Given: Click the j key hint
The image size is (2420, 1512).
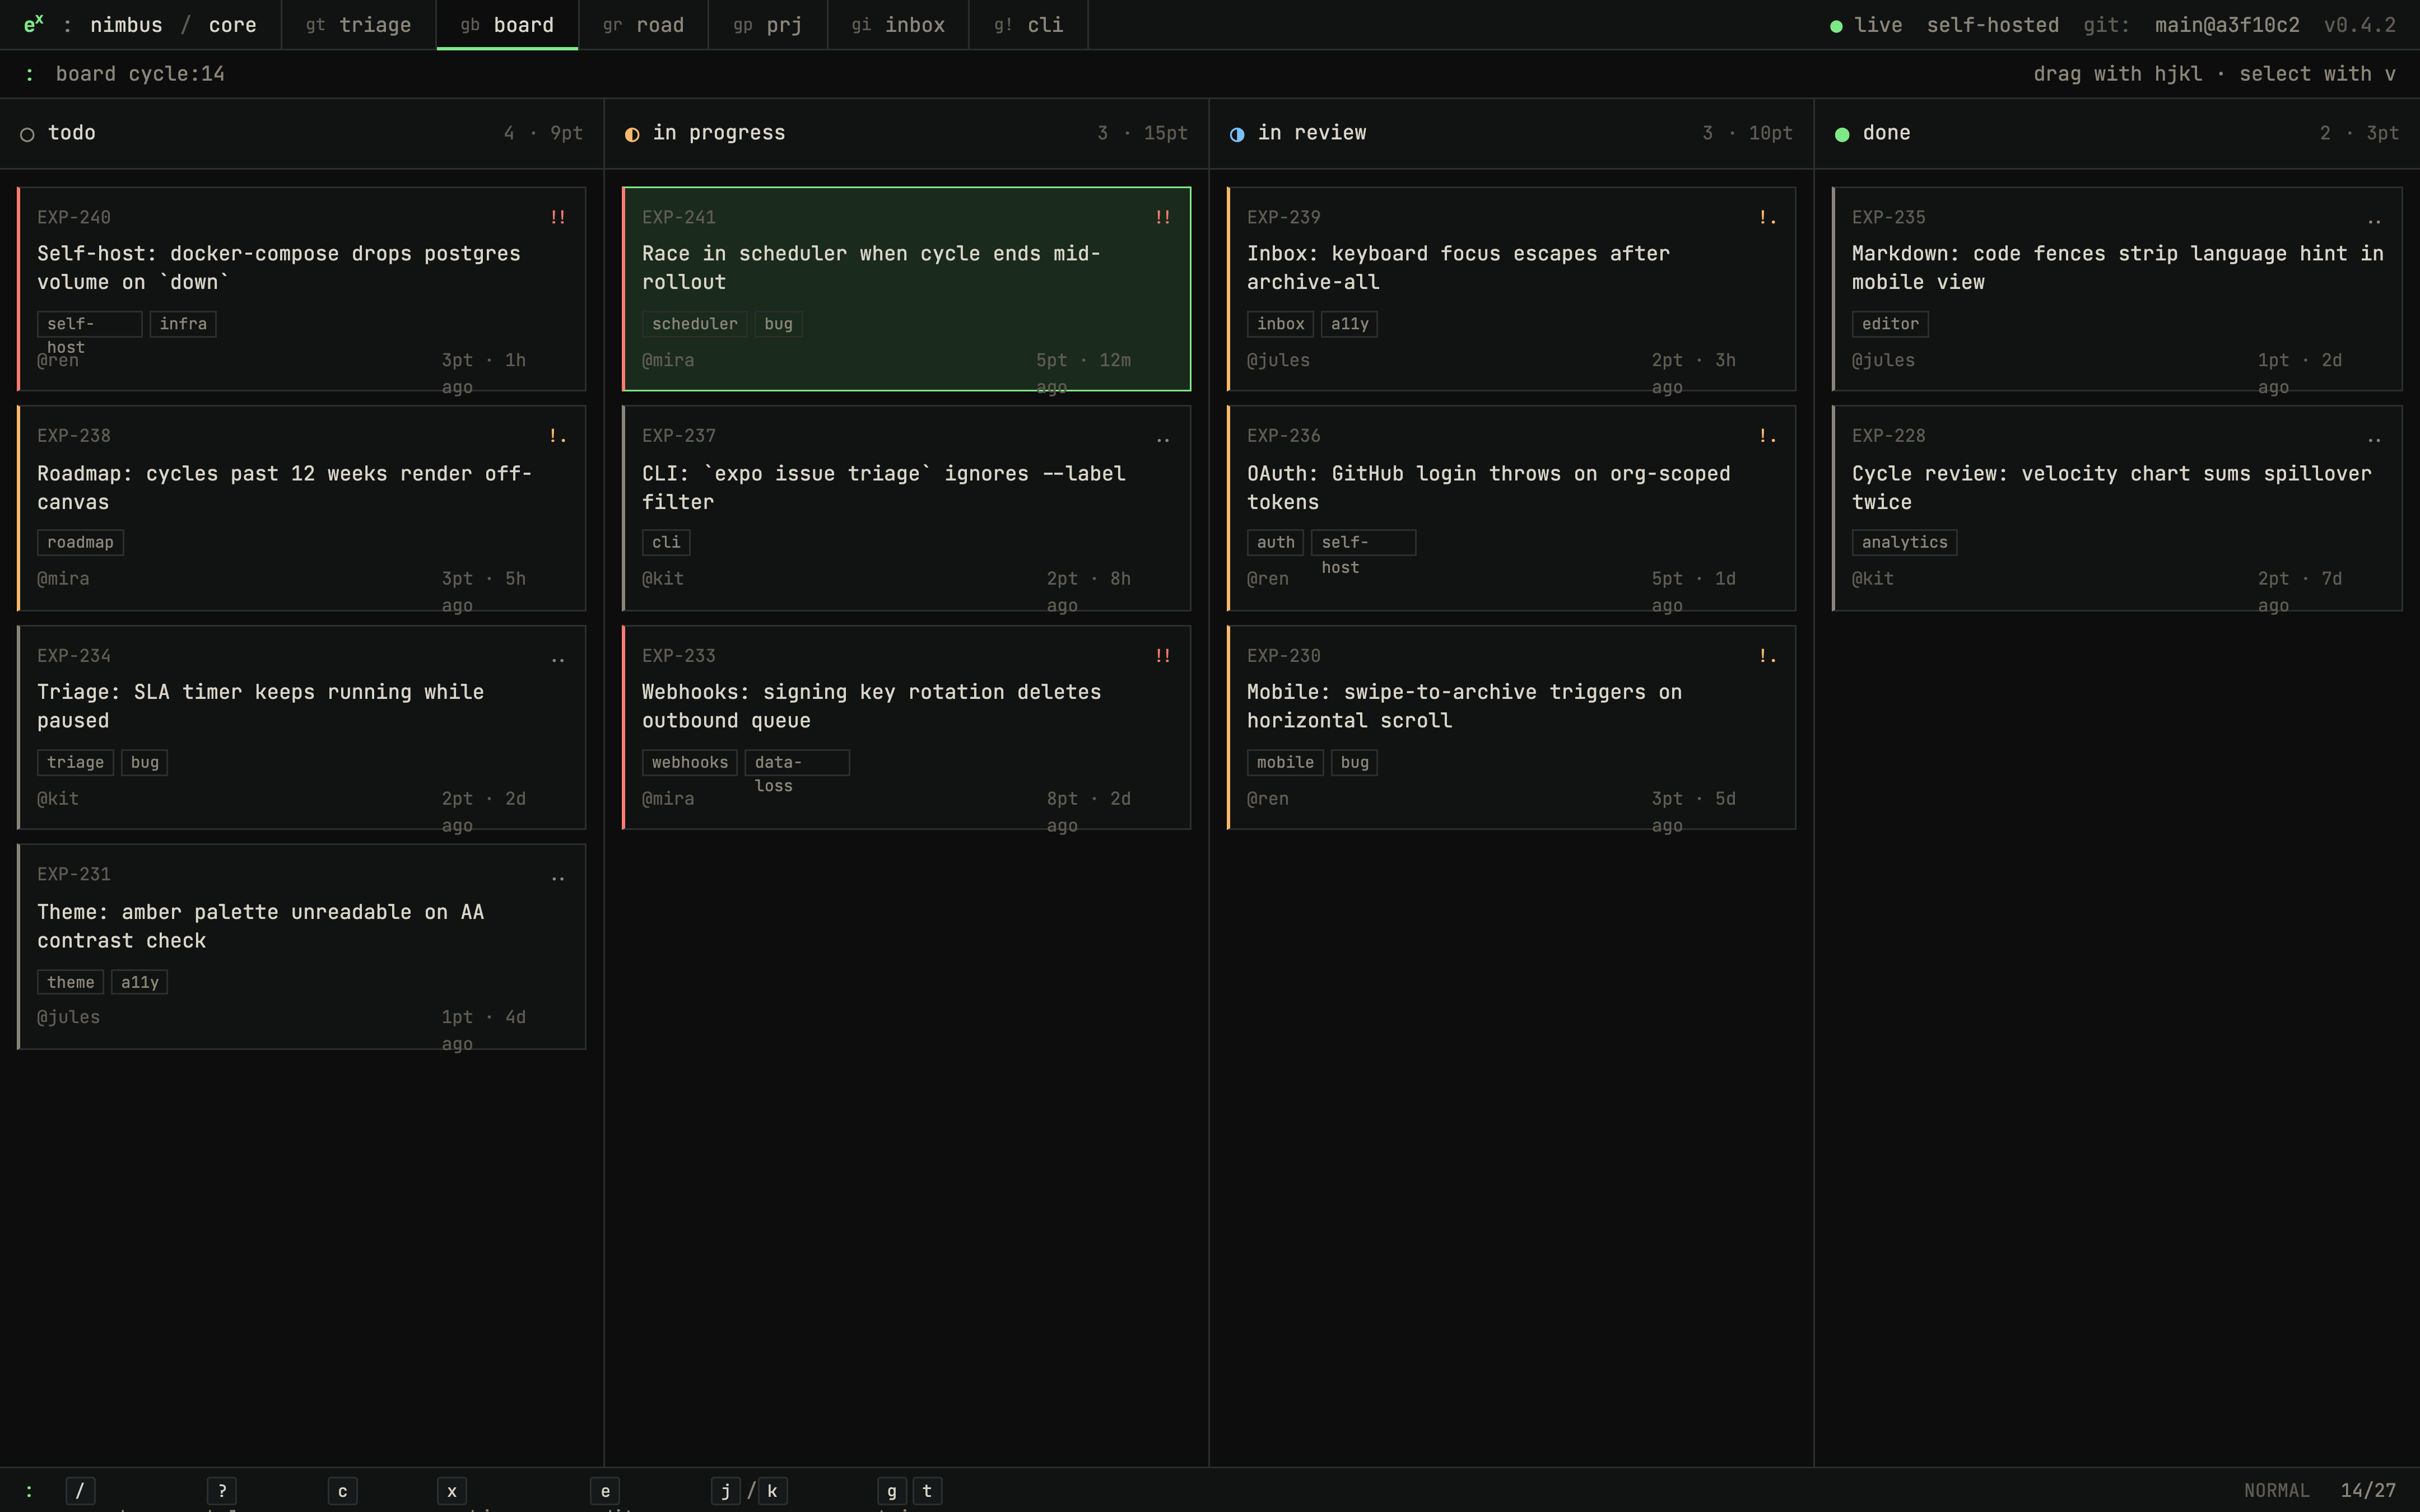Looking at the screenshot, I should (726, 1491).
